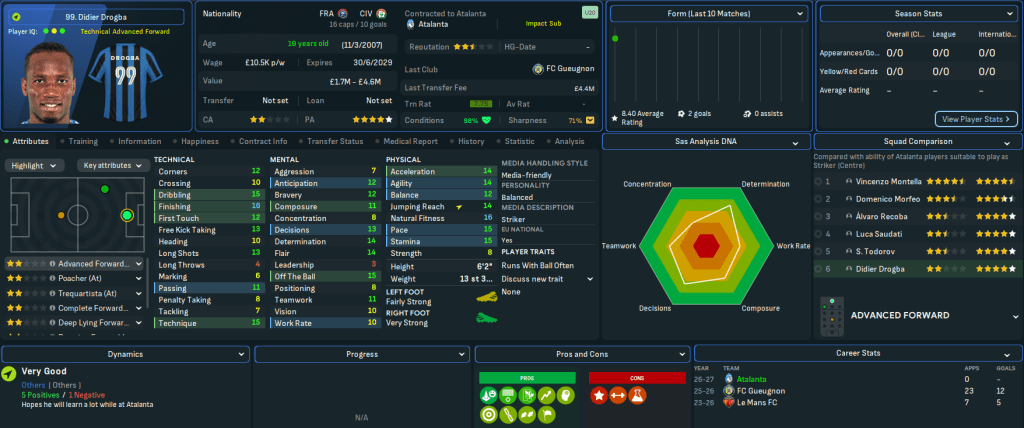Click the green striker position dot on pitch
The width and height of the screenshot is (1024, 428).
tap(126, 214)
